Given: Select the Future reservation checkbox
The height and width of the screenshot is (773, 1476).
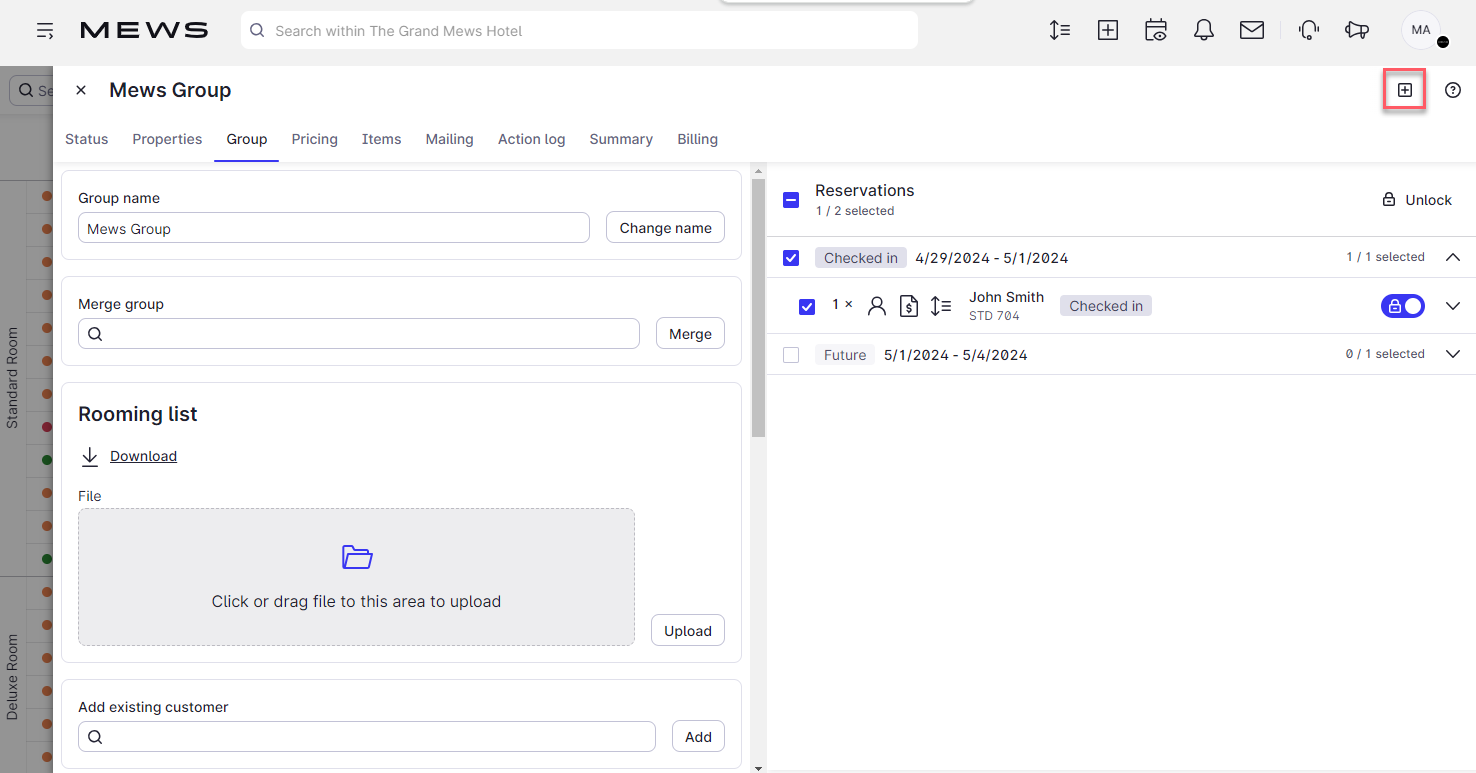Looking at the screenshot, I should pos(791,354).
